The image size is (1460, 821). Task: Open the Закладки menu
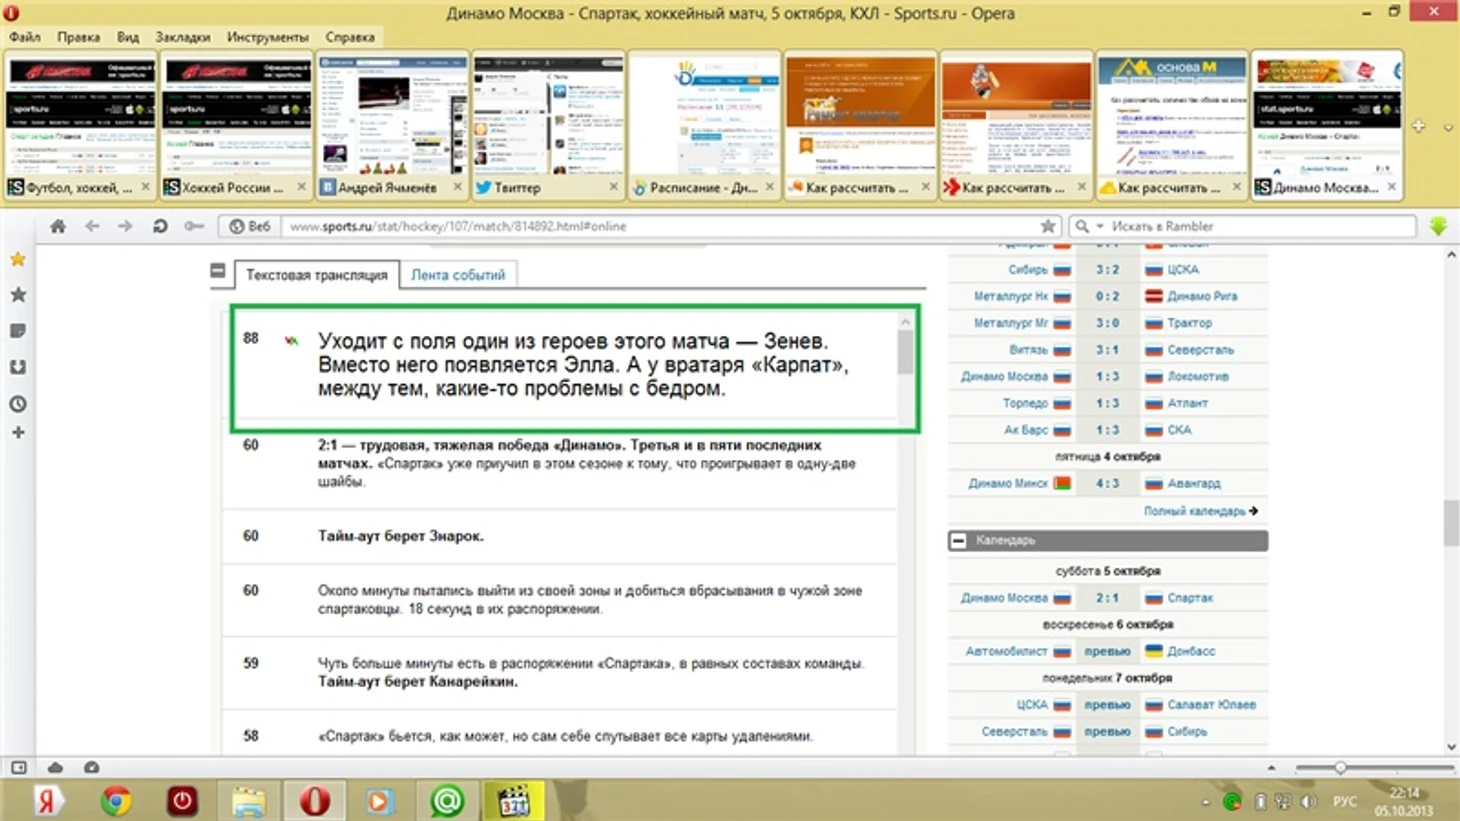coord(182,37)
